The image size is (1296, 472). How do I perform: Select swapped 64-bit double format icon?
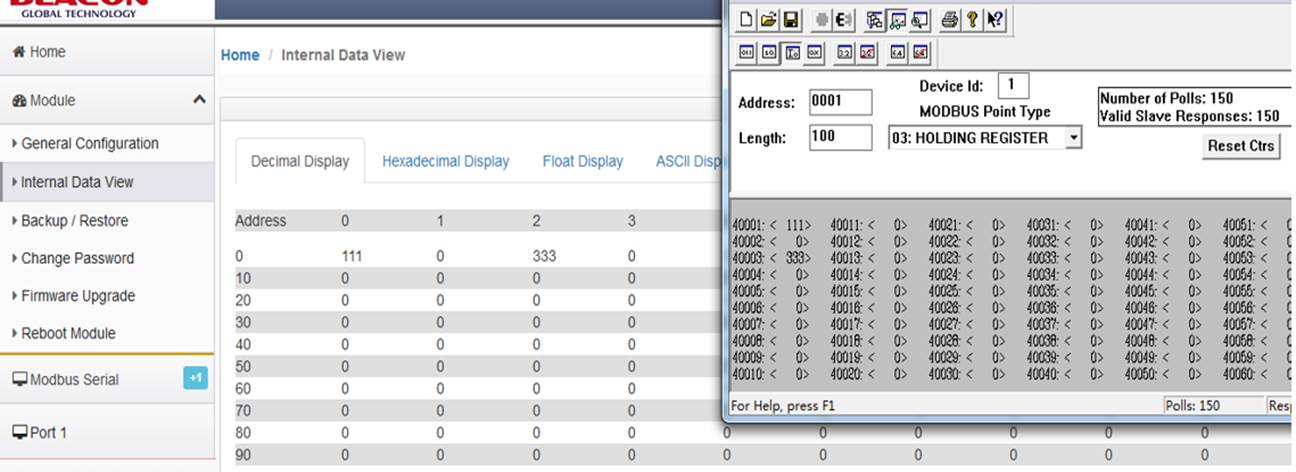tap(920, 53)
